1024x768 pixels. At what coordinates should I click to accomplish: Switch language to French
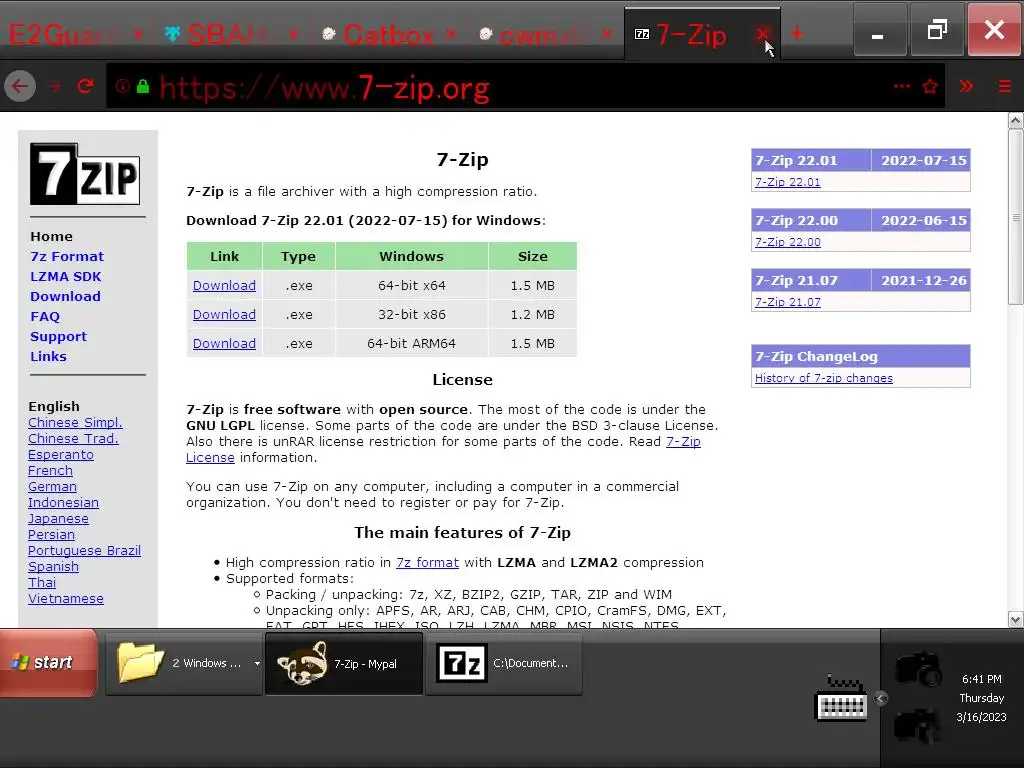pyautogui.click(x=50, y=471)
